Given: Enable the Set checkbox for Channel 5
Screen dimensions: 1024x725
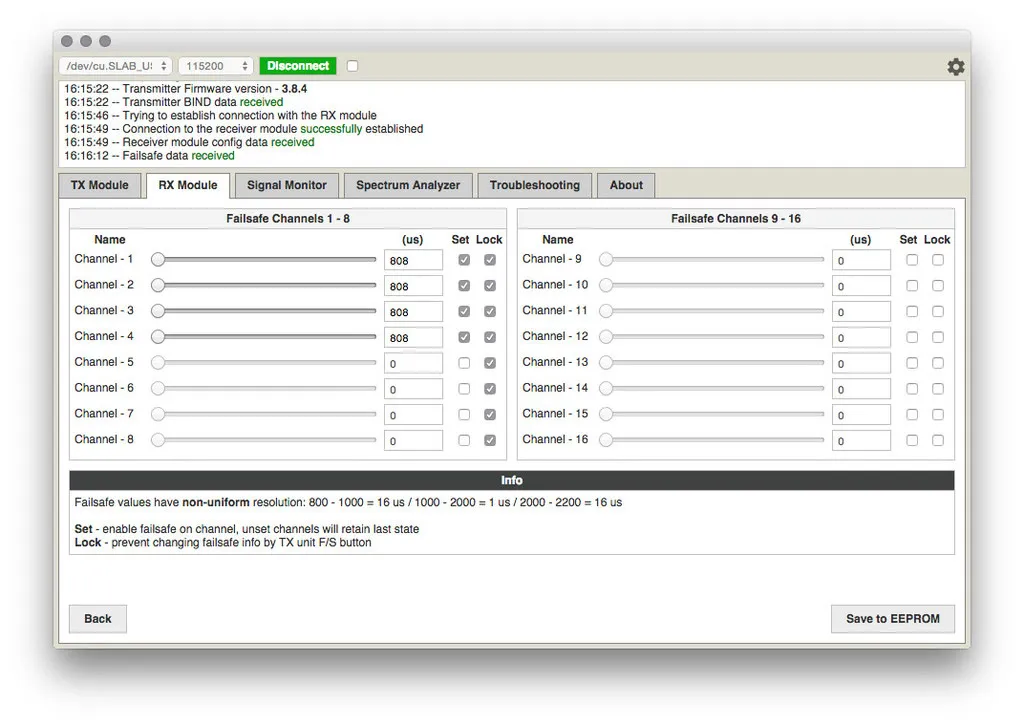Looking at the screenshot, I should (464, 363).
